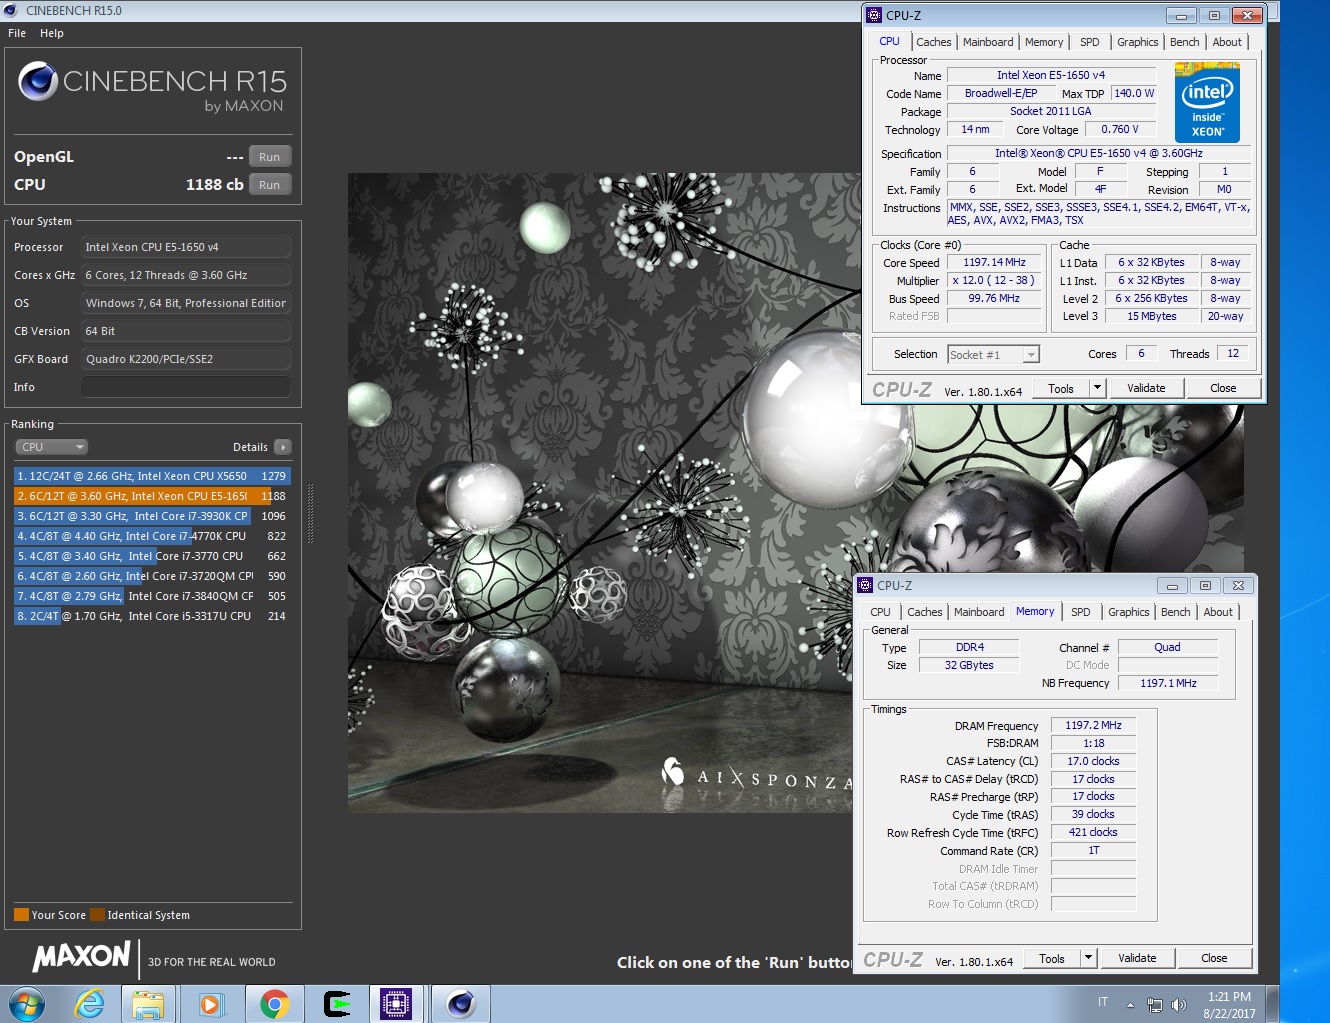Open the CPU ranking type dropdown
The width and height of the screenshot is (1330, 1023).
(x=51, y=447)
